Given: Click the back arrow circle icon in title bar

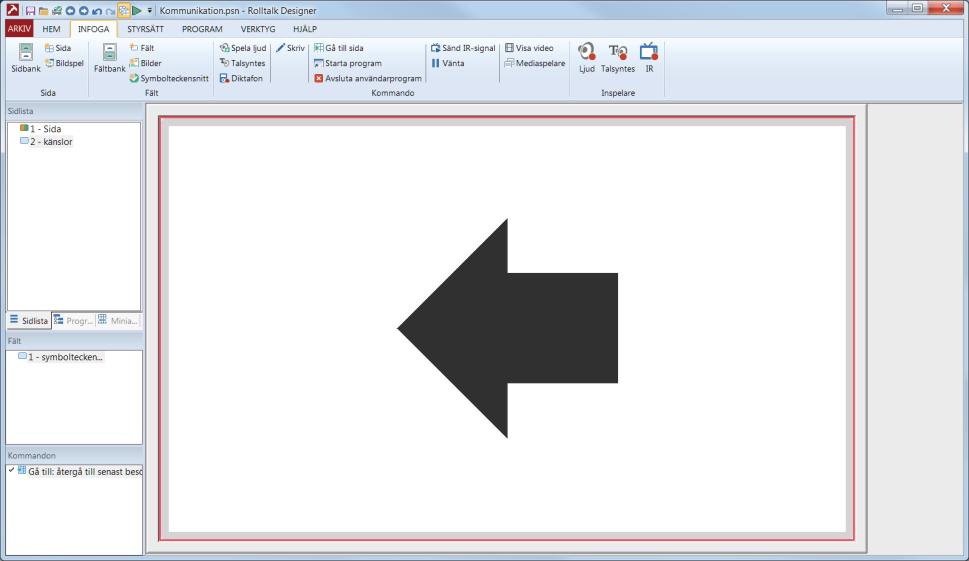Looking at the screenshot, I should [x=70, y=11].
